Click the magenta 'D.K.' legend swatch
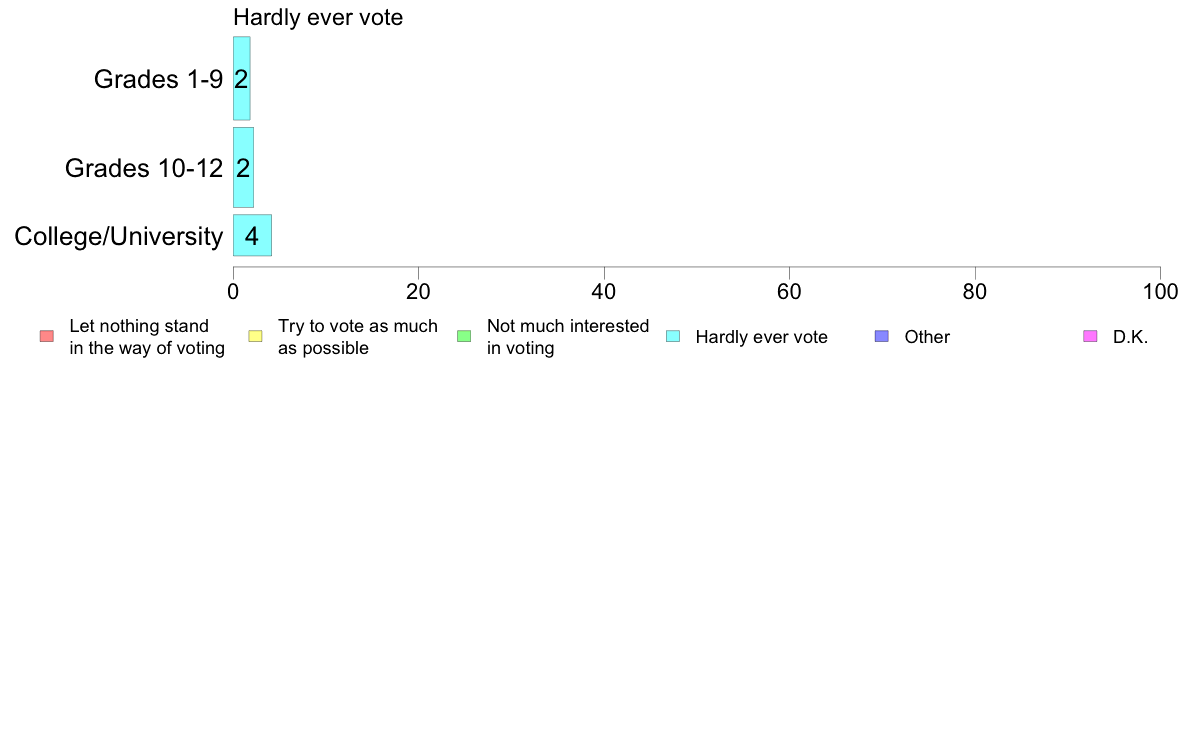The image size is (1188, 736). point(1090,337)
